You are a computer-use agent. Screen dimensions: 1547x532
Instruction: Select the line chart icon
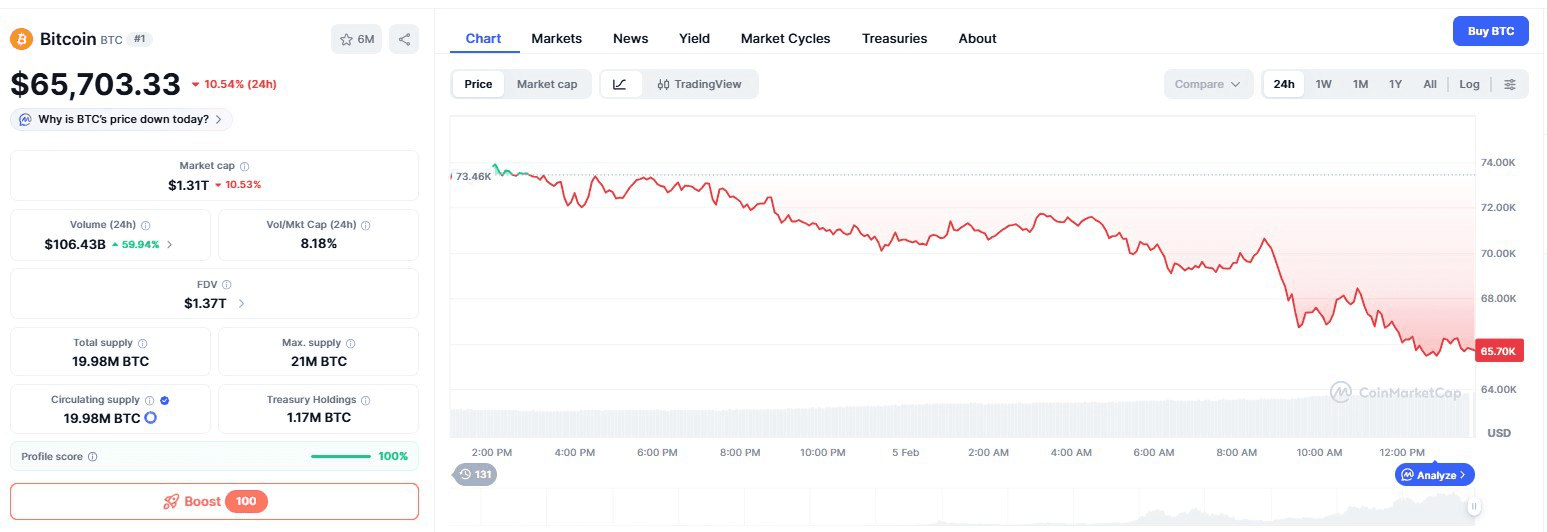pos(620,84)
